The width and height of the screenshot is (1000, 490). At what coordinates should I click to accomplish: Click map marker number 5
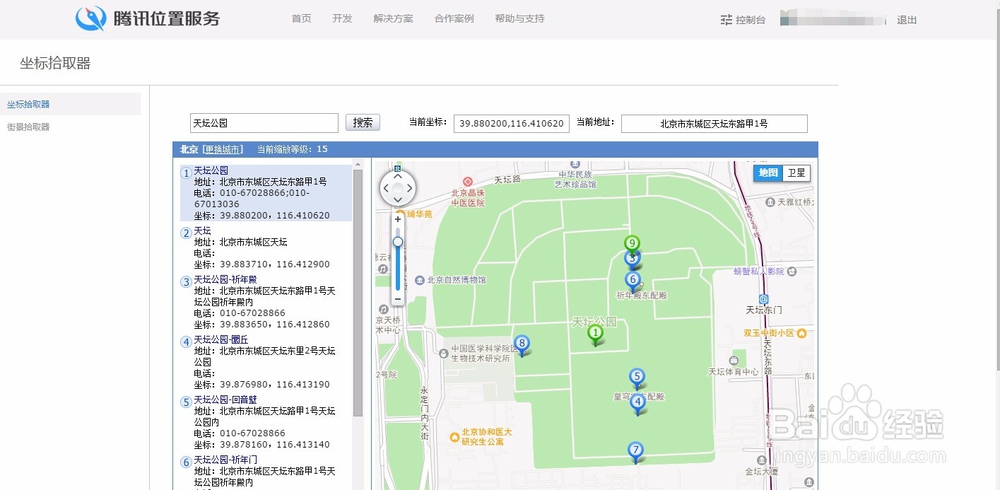pyautogui.click(x=636, y=378)
